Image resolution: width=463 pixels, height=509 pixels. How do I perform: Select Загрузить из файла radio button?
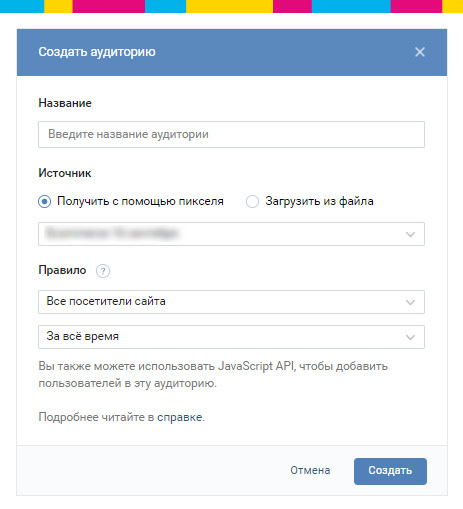click(x=252, y=201)
